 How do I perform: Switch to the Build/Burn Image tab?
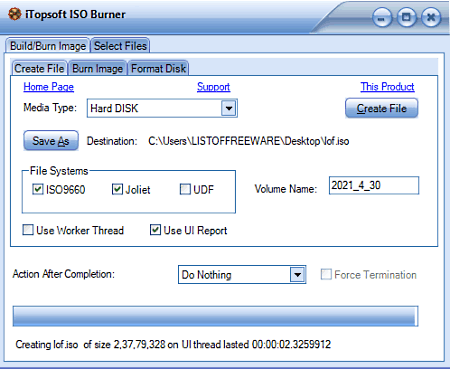48,46
